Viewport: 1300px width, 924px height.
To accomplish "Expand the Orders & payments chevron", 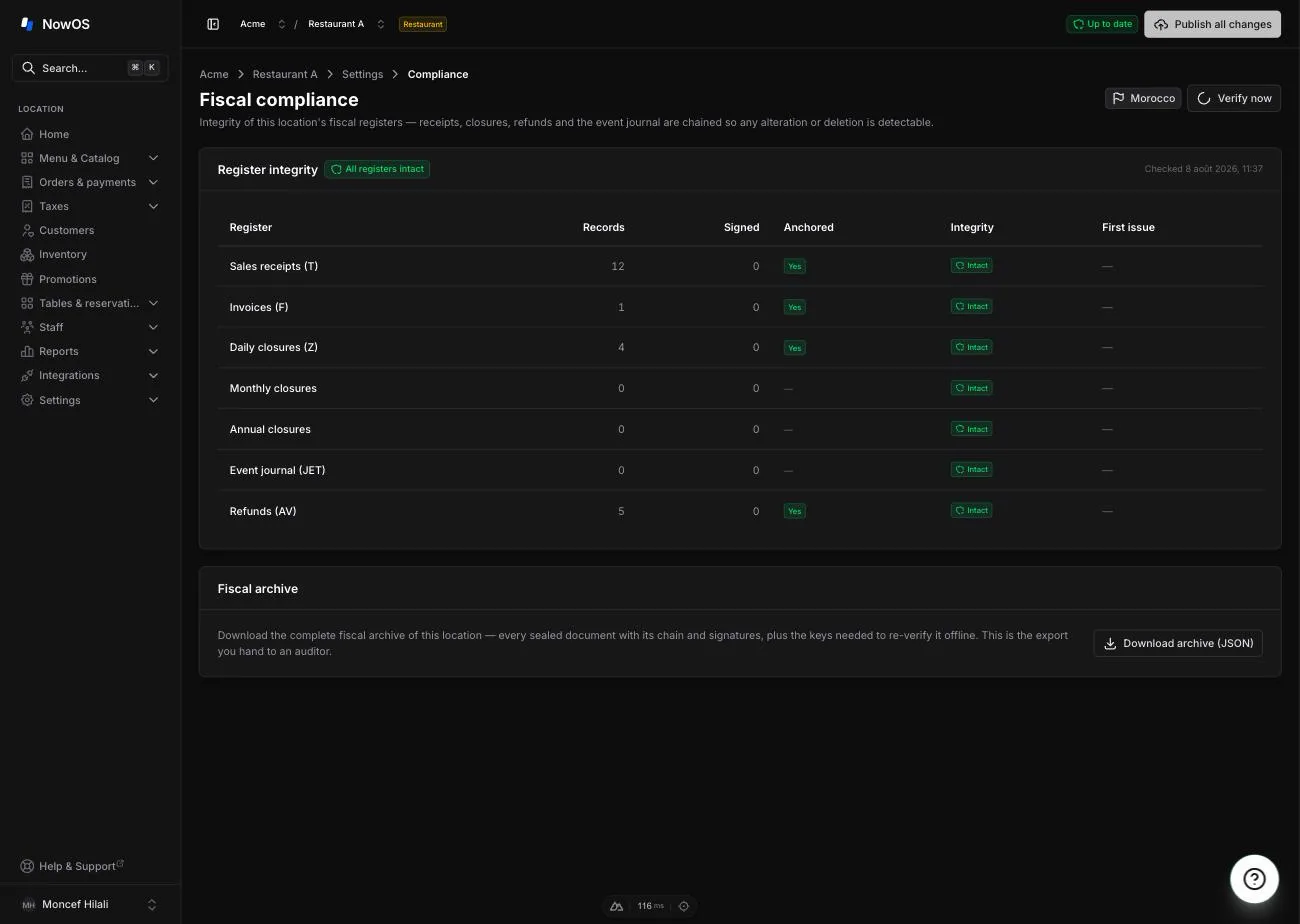I will (153, 182).
